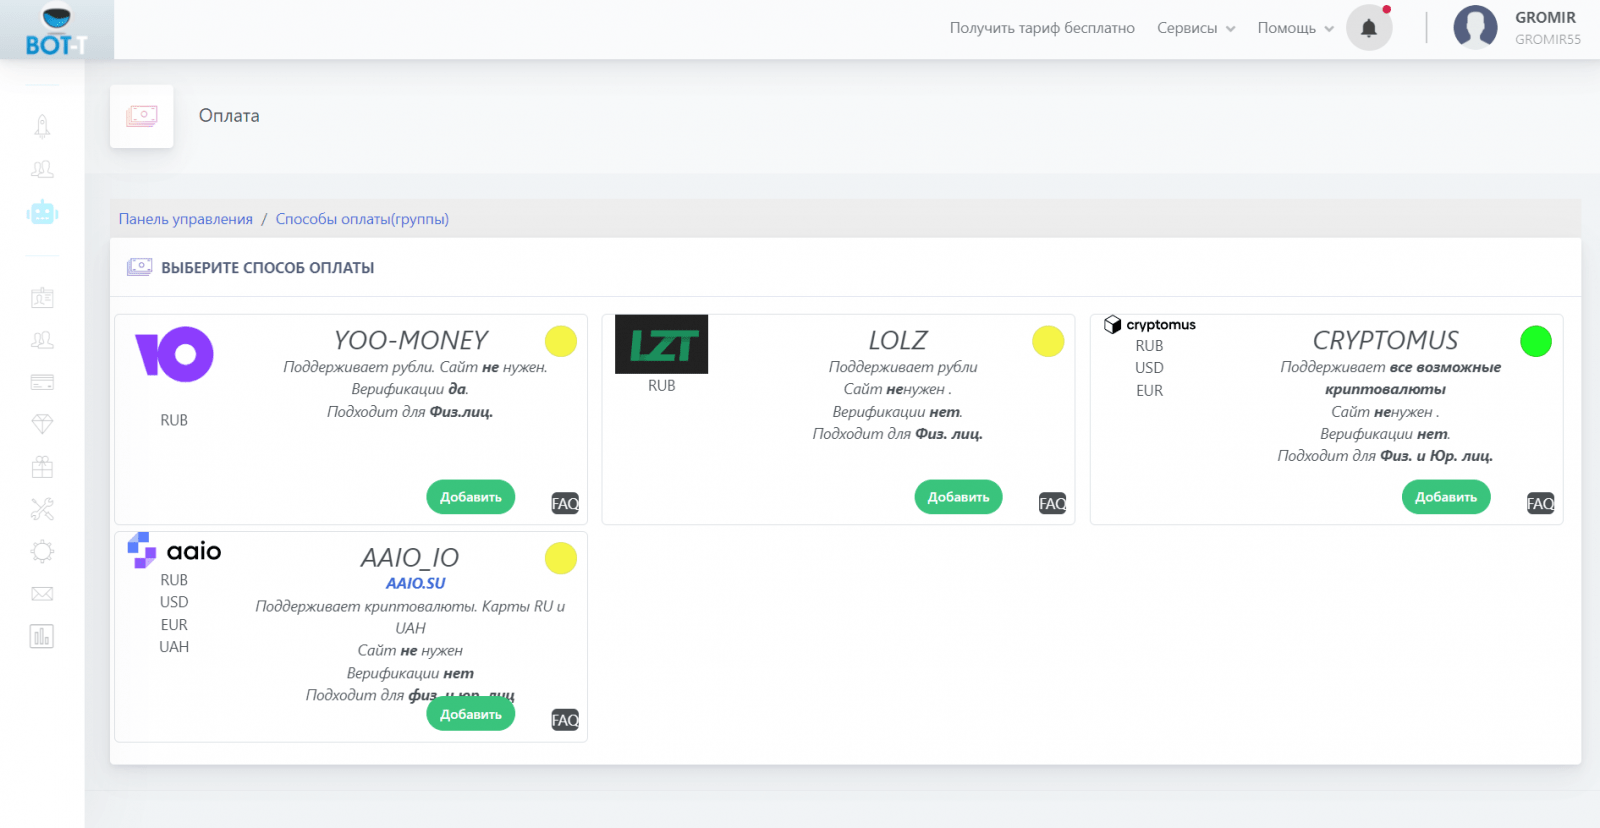The image size is (1600, 828).
Task: Add the CRYPTOMUS payment method
Action: (x=1446, y=497)
